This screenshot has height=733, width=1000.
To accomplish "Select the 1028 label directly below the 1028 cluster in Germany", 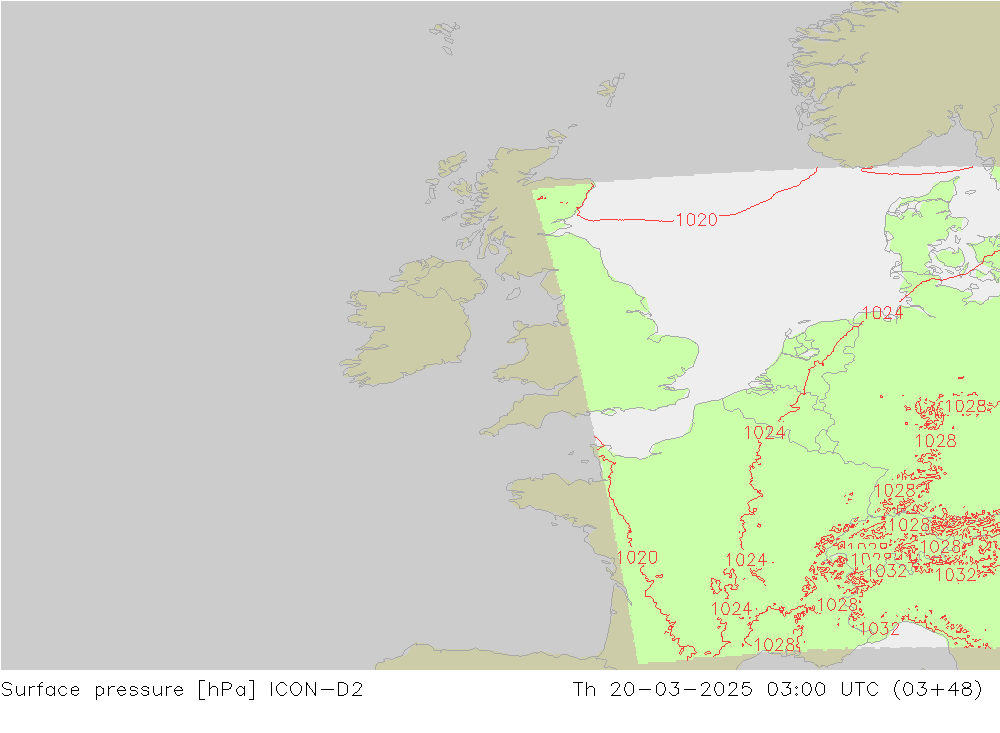I will click(935, 441).
